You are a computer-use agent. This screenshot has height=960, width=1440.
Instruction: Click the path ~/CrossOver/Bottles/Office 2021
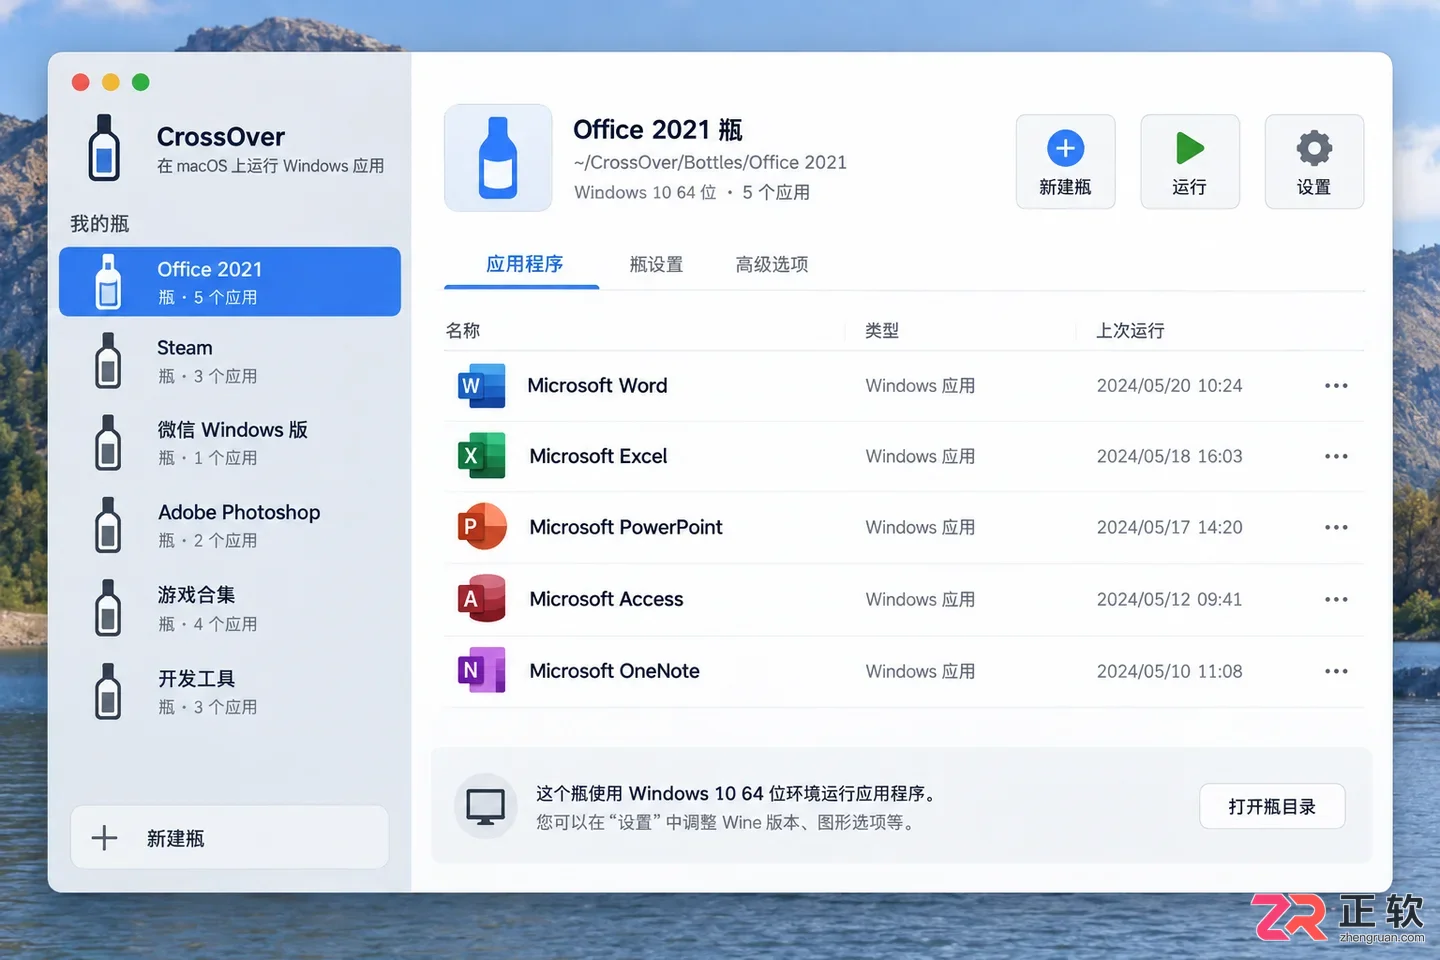pyautogui.click(x=710, y=162)
